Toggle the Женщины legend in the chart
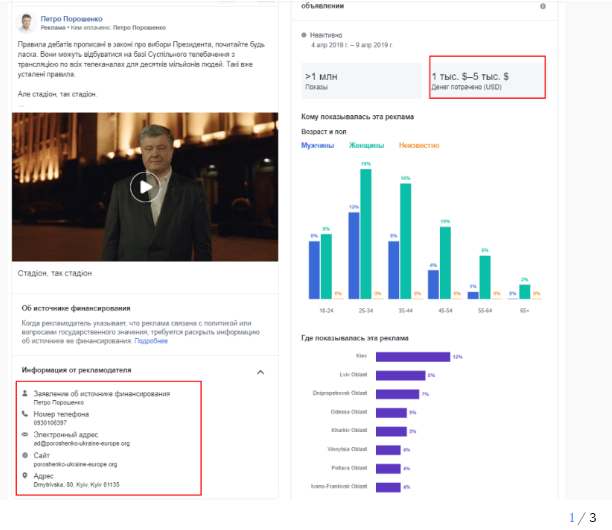 (x=366, y=146)
